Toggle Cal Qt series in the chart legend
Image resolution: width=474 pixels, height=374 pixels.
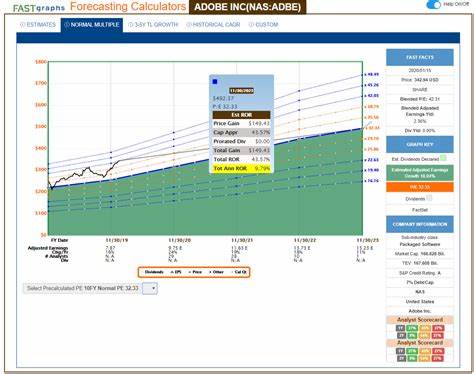pyautogui.click(x=239, y=272)
